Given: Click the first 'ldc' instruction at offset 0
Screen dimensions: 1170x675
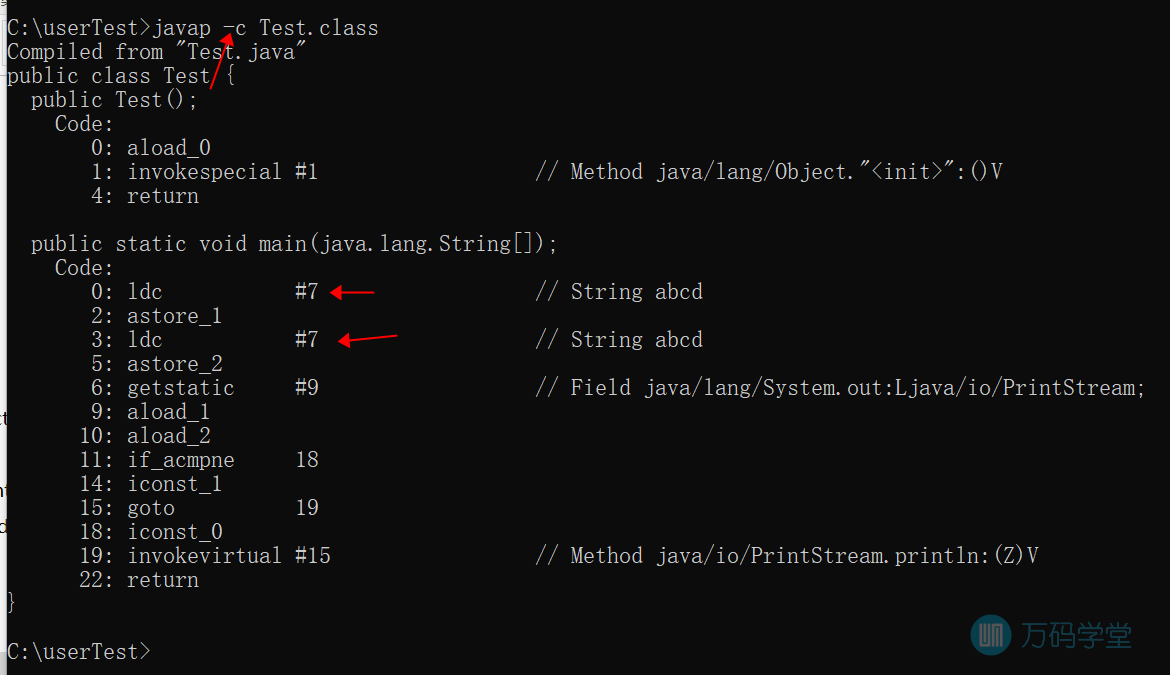Looking at the screenshot, I should coord(145,292).
